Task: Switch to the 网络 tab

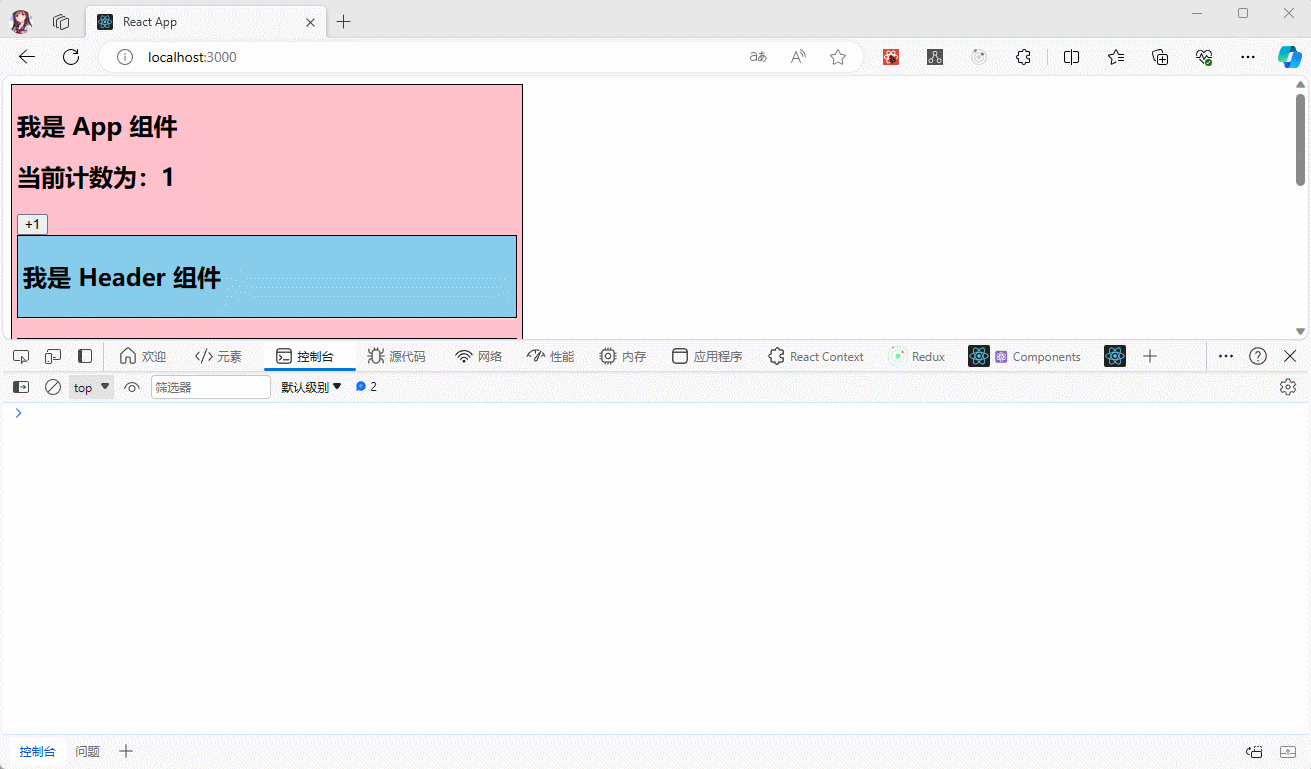Action: (479, 356)
